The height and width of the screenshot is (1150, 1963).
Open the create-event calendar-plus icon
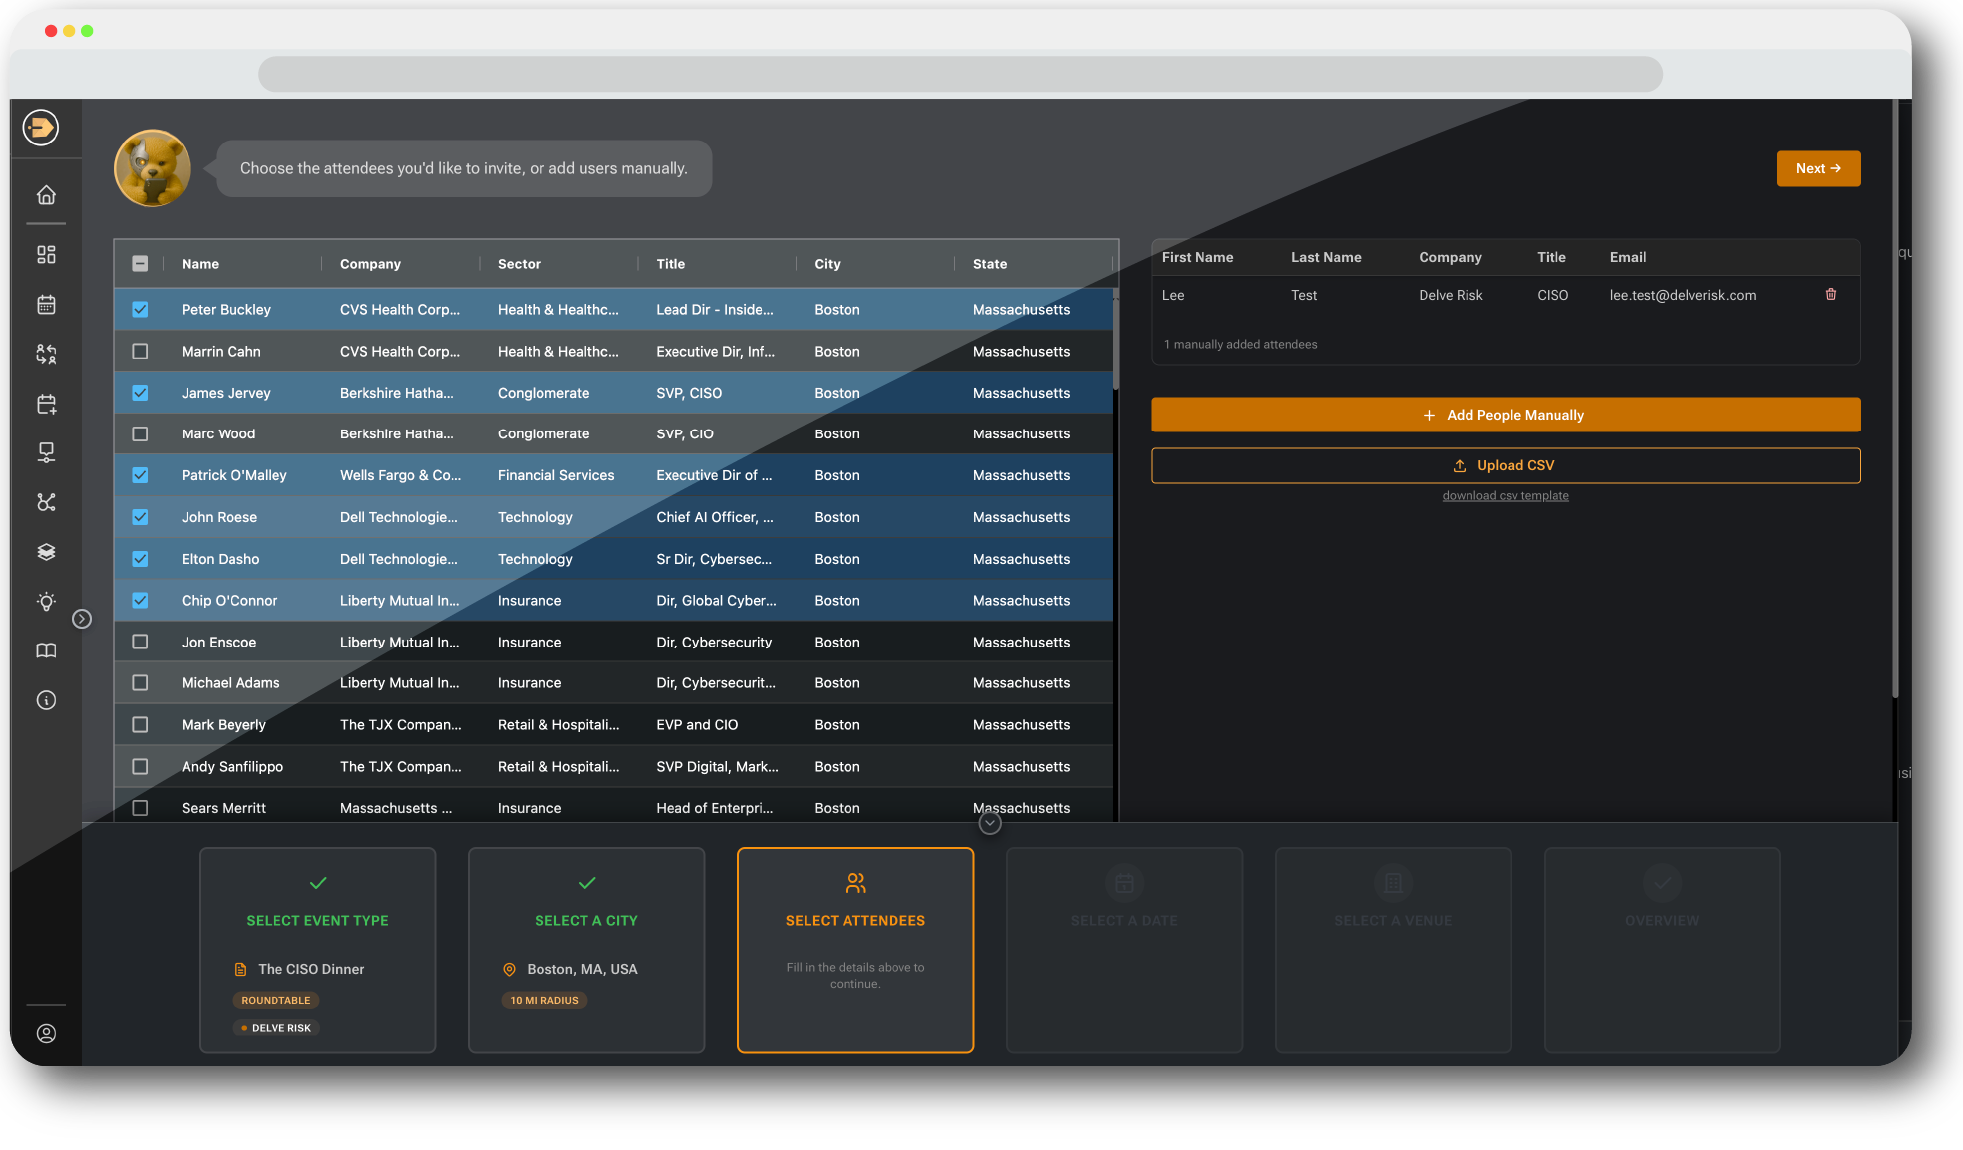tap(46, 404)
